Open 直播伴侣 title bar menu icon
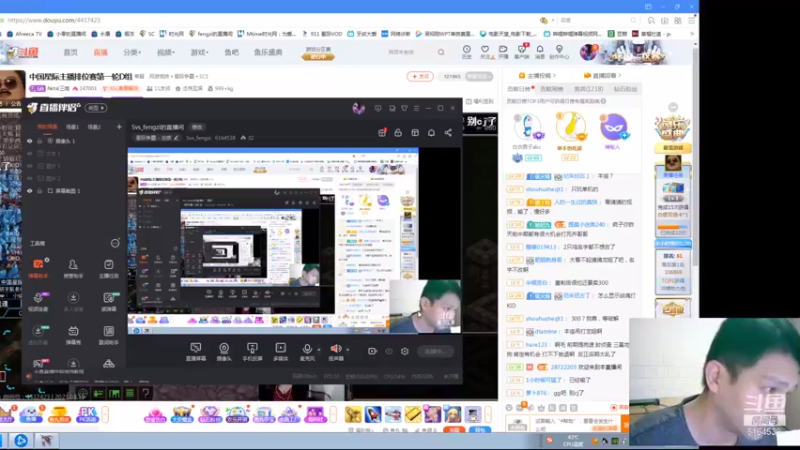The image size is (800, 450). click(416, 108)
